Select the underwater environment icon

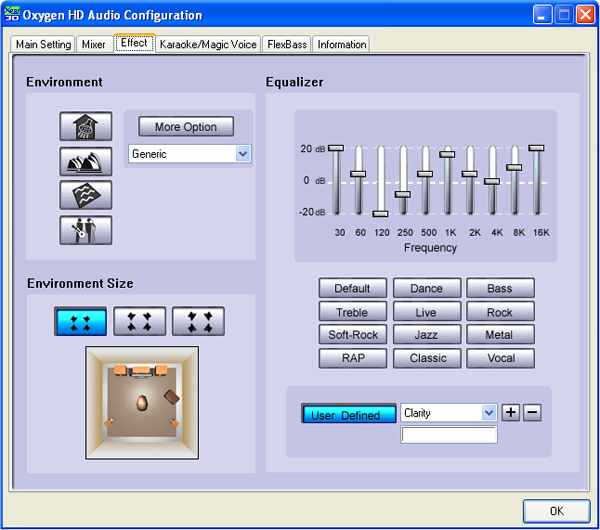coord(86,195)
